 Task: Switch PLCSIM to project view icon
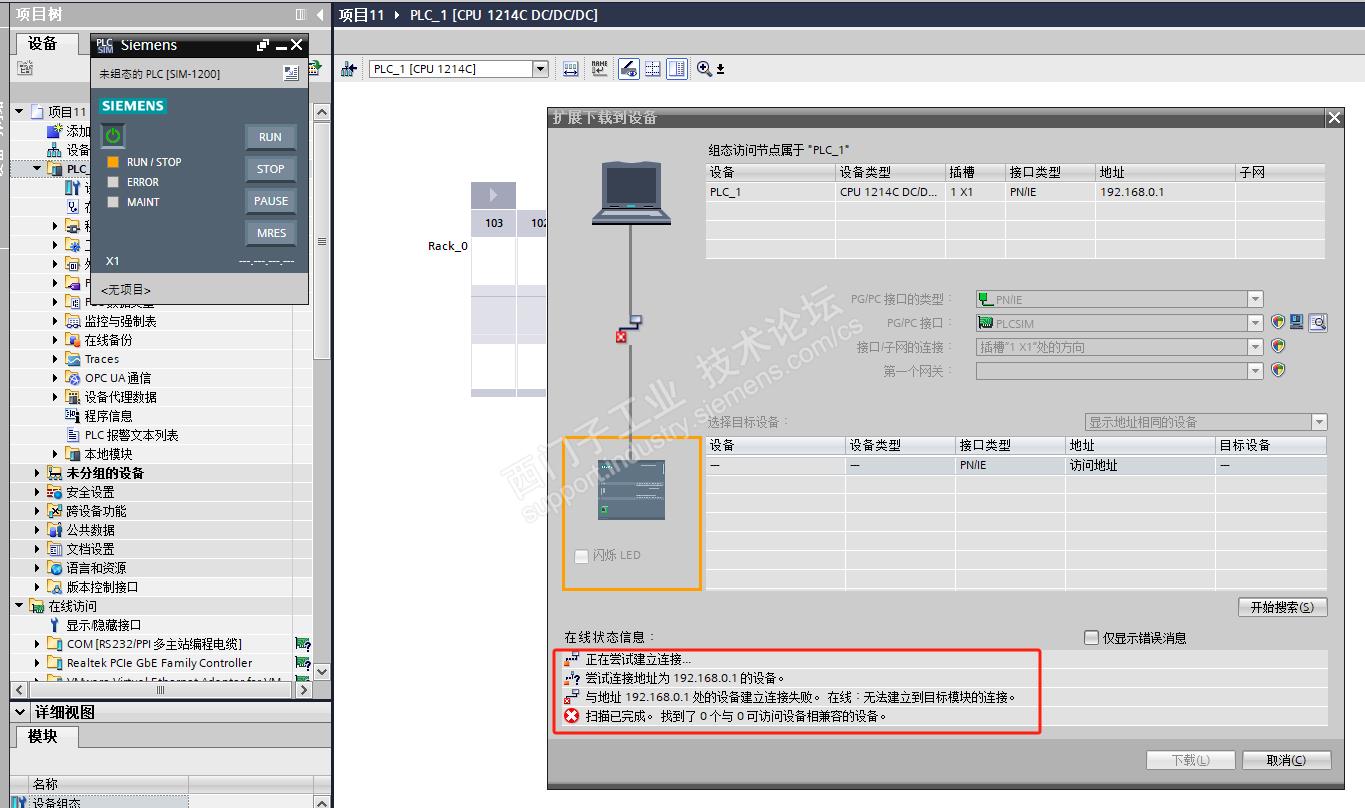click(291, 73)
